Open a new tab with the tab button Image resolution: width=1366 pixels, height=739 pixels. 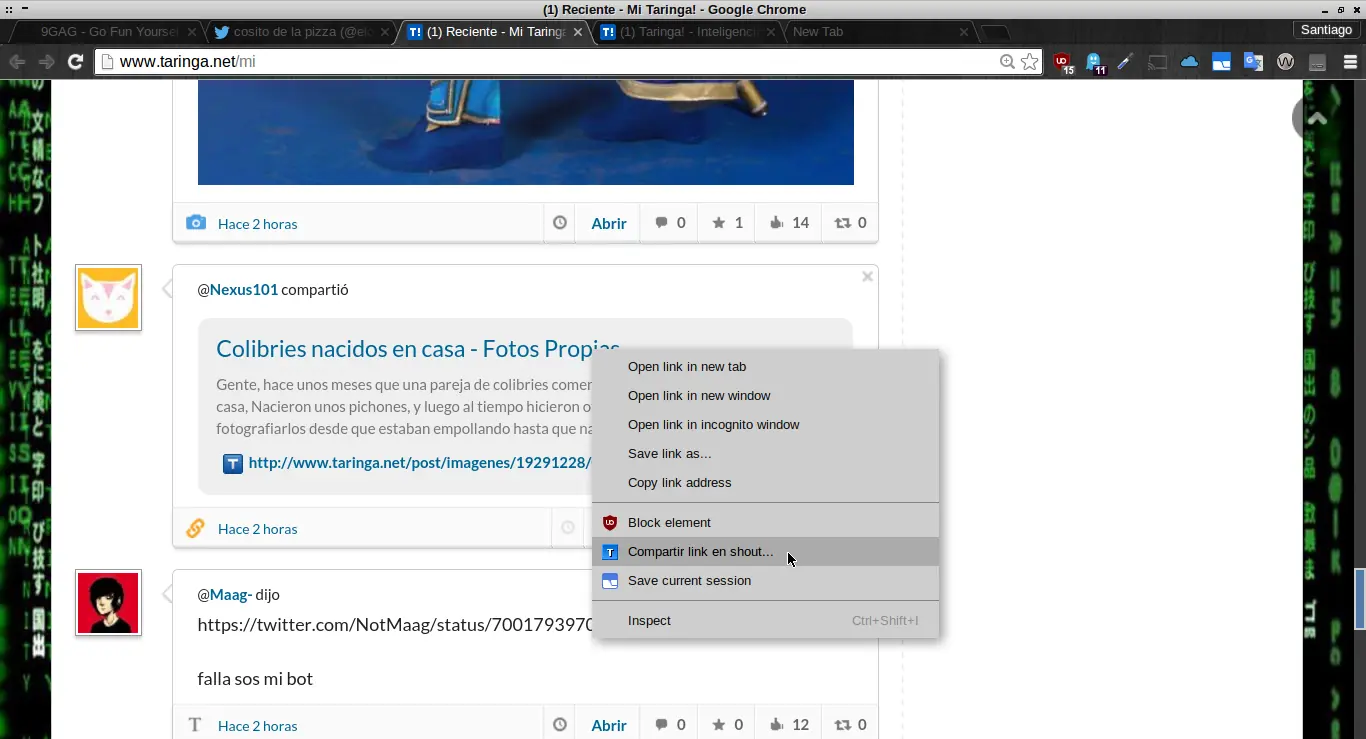pyautogui.click(x=994, y=32)
